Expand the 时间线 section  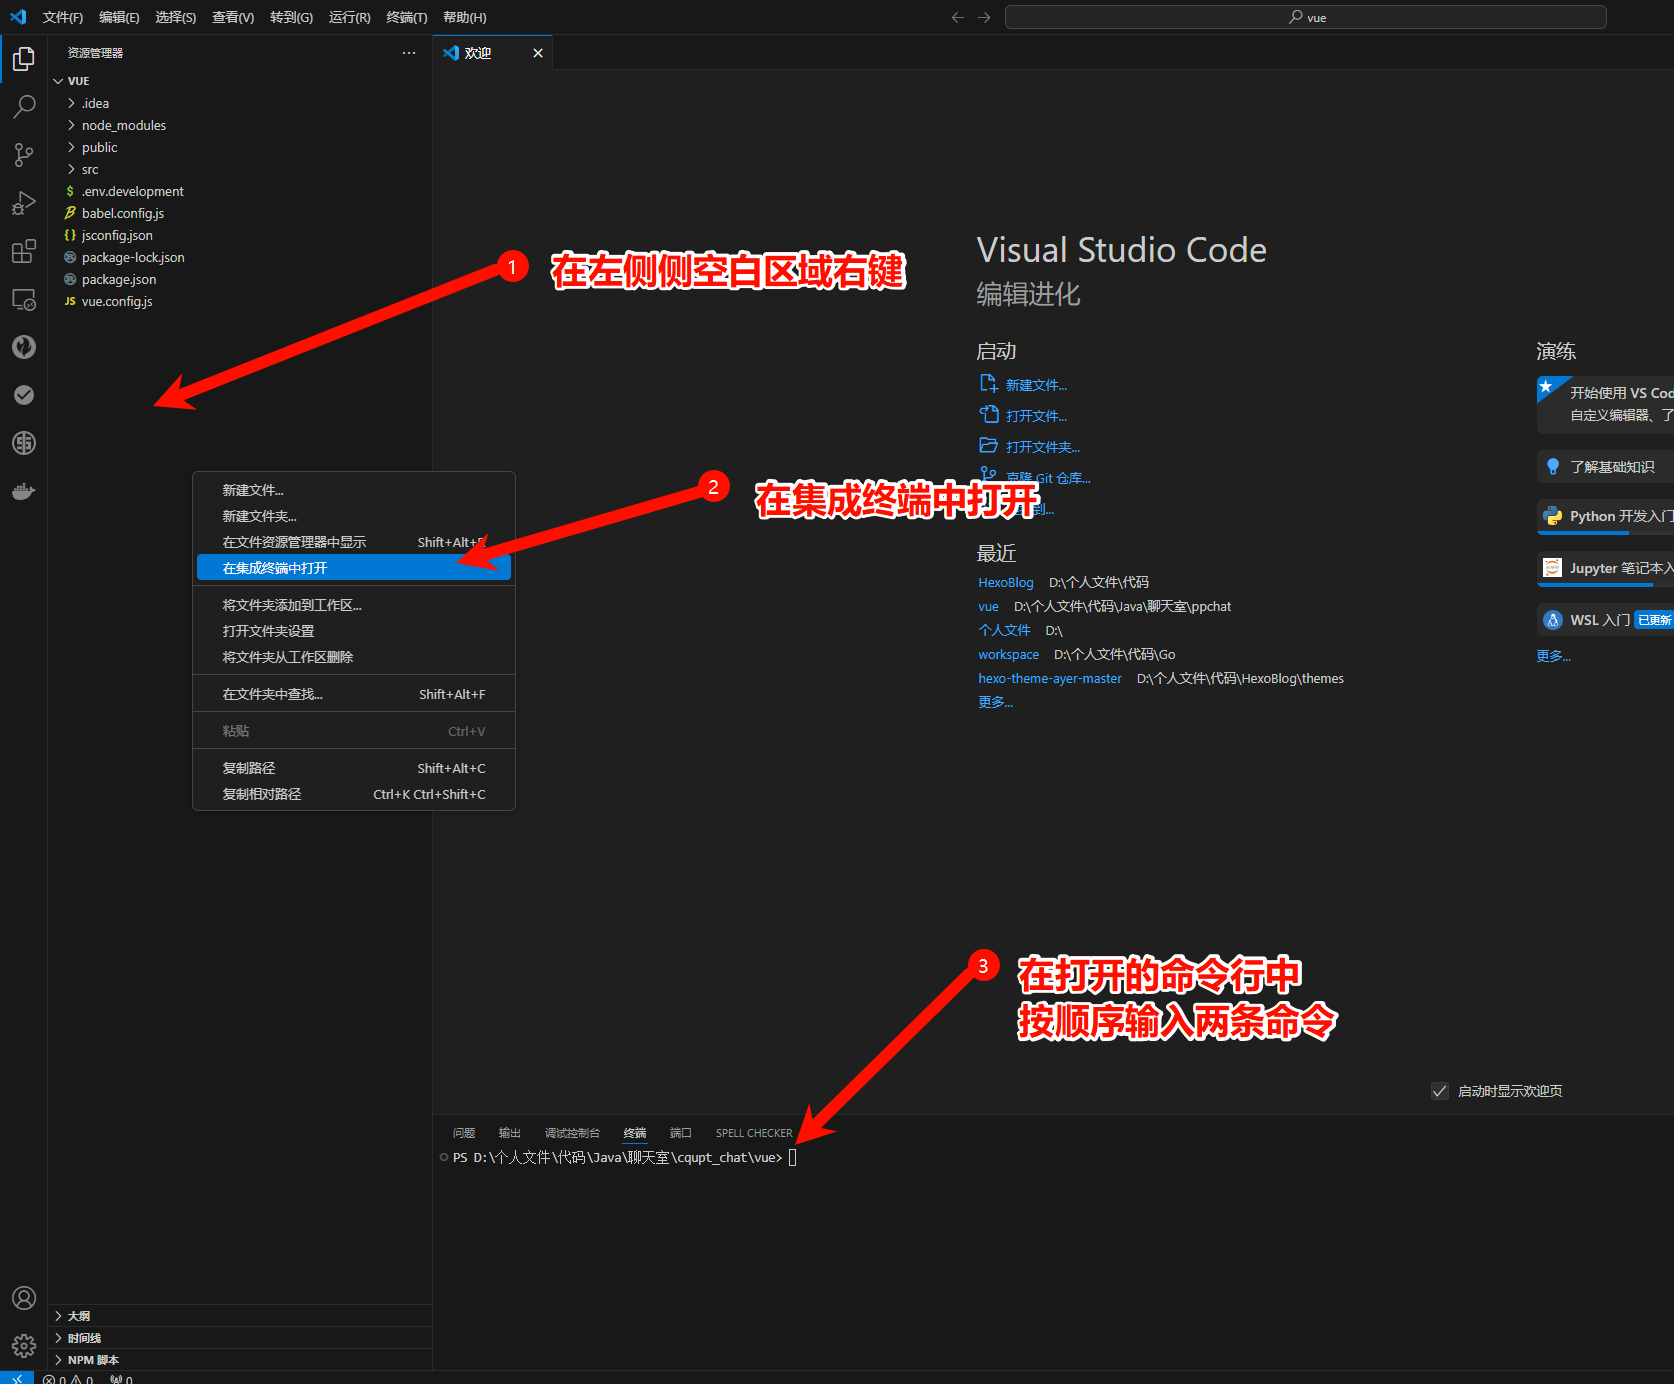(x=240, y=1338)
